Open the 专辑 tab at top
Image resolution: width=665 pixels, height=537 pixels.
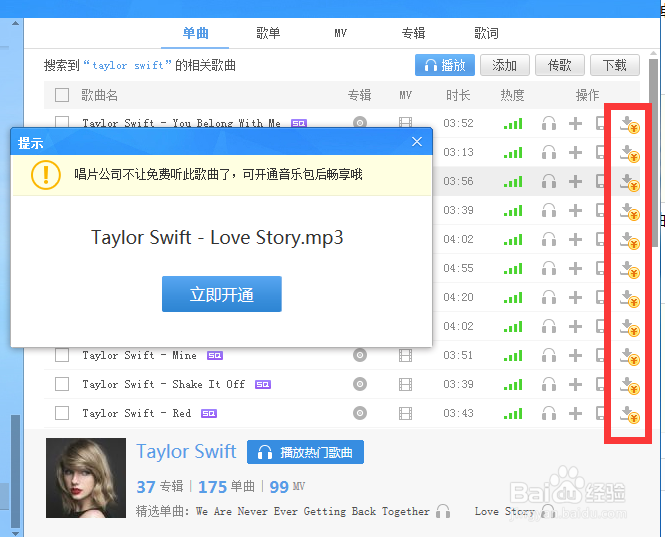coord(414,33)
